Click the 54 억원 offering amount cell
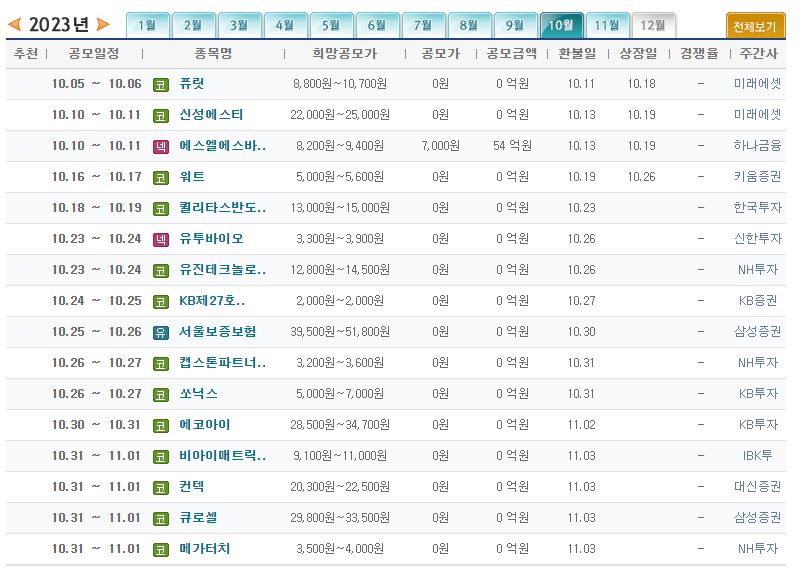This screenshot has width=801, height=577. coord(512,146)
